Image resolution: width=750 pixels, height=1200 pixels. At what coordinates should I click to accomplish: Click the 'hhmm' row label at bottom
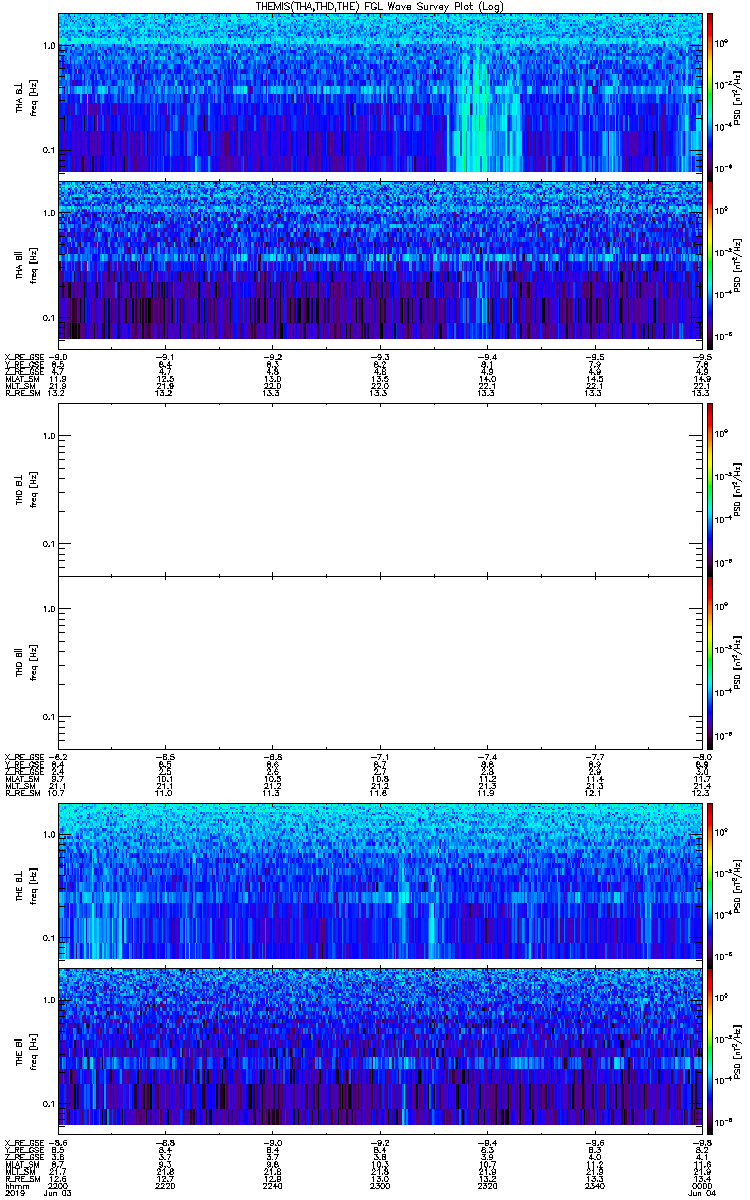15,1185
